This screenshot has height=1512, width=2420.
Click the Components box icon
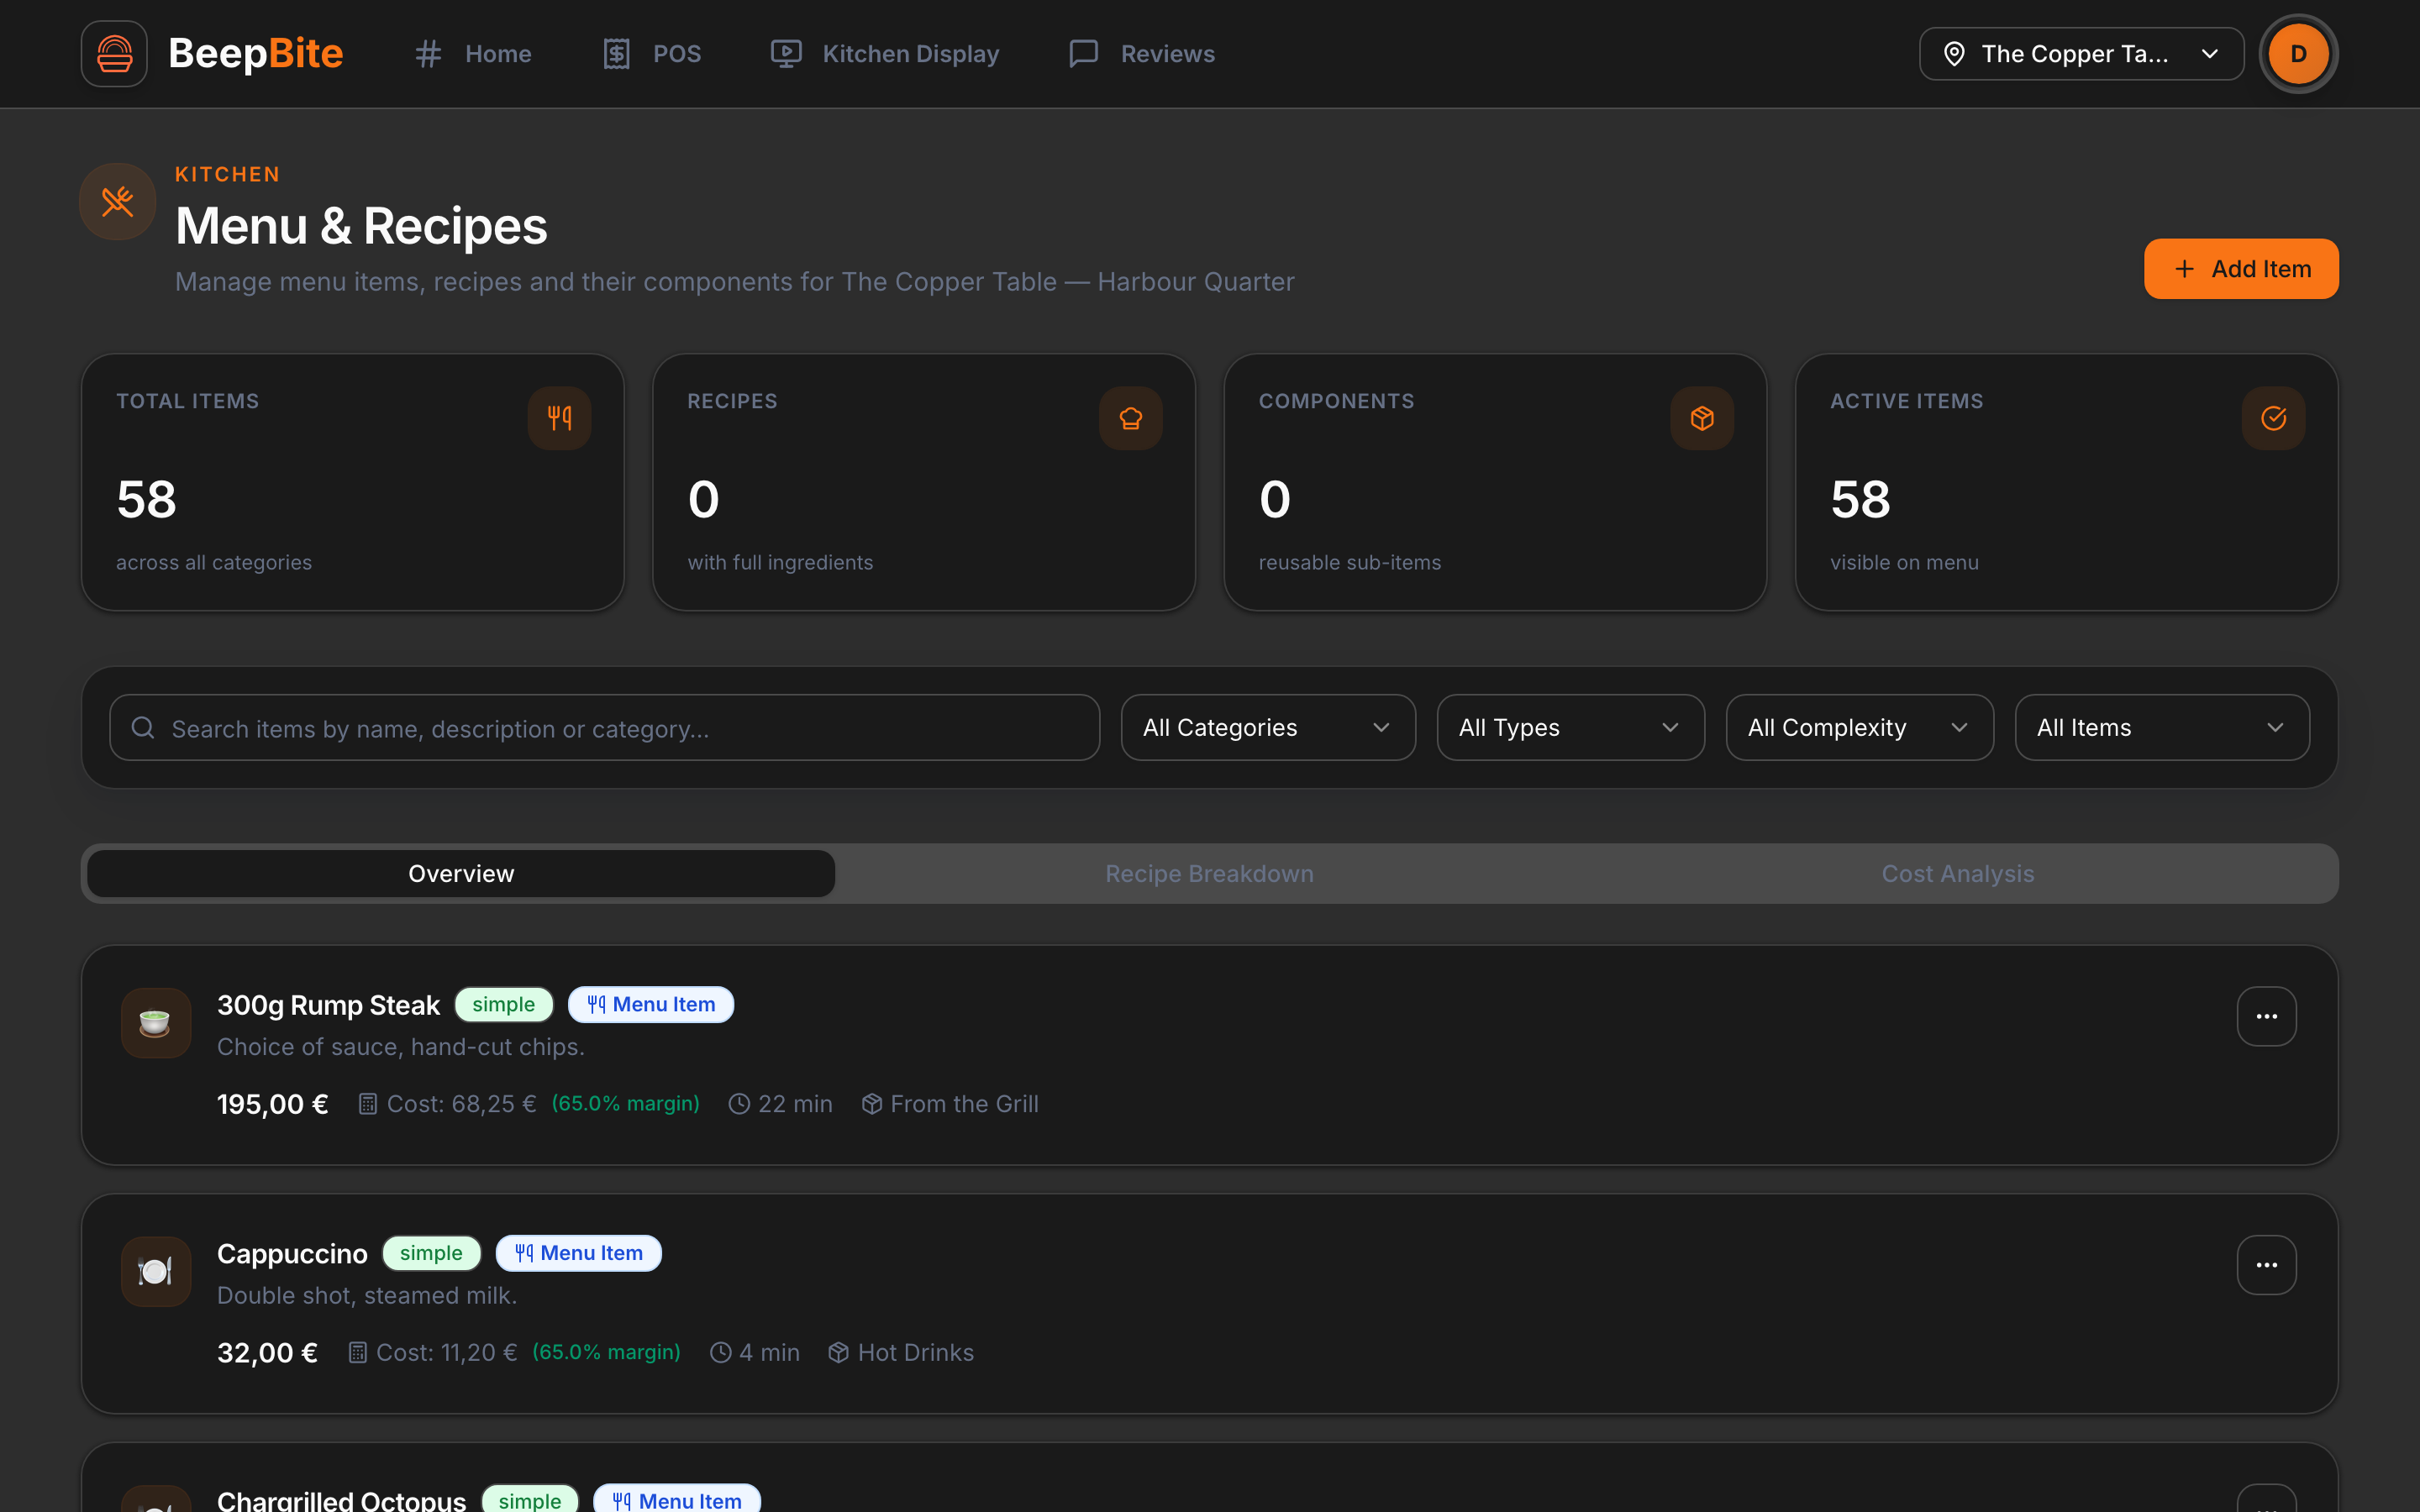1702,418
